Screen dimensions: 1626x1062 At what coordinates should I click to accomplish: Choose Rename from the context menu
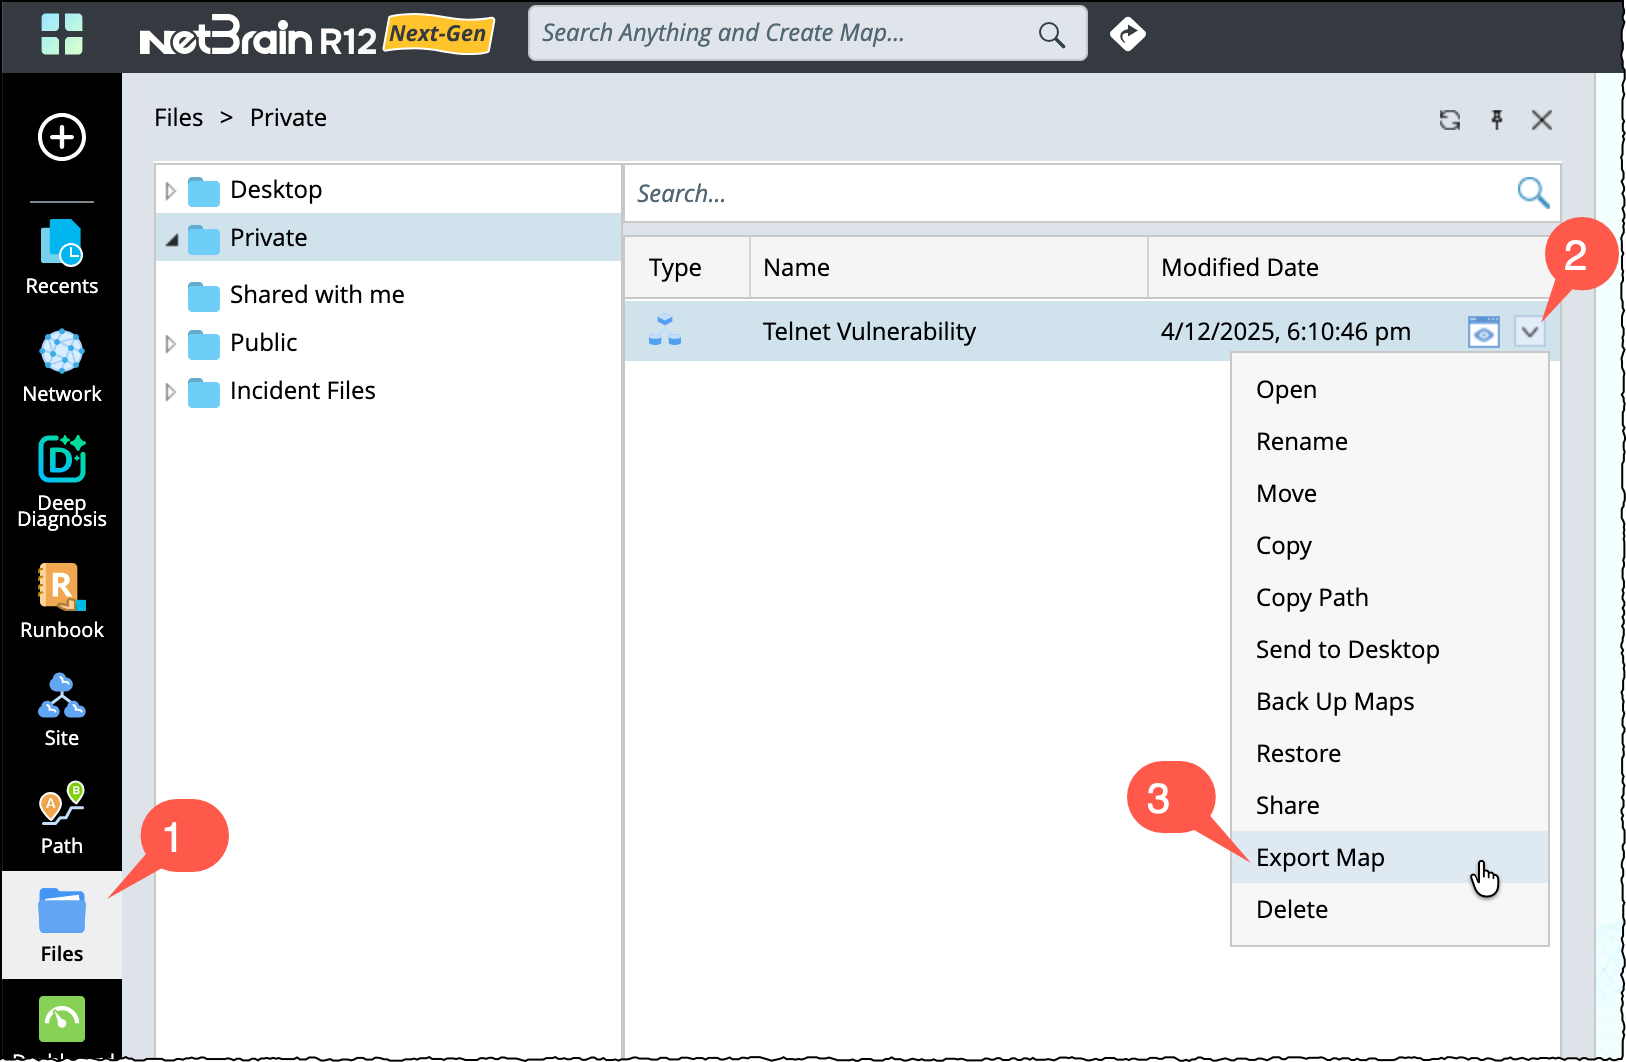point(1389,441)
